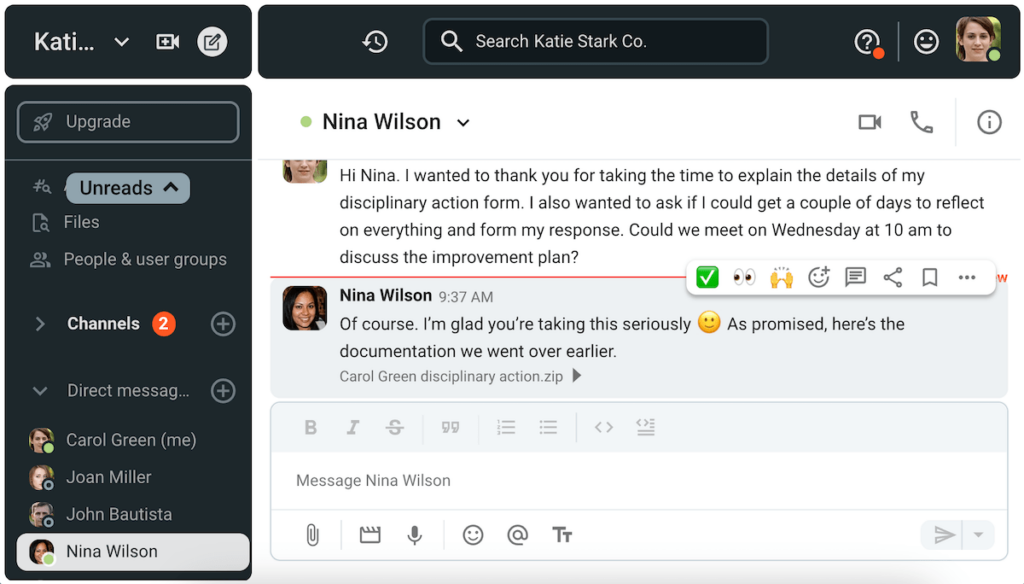
Task: Mention someone using the @ icon
Action: (x=517, y=535)
